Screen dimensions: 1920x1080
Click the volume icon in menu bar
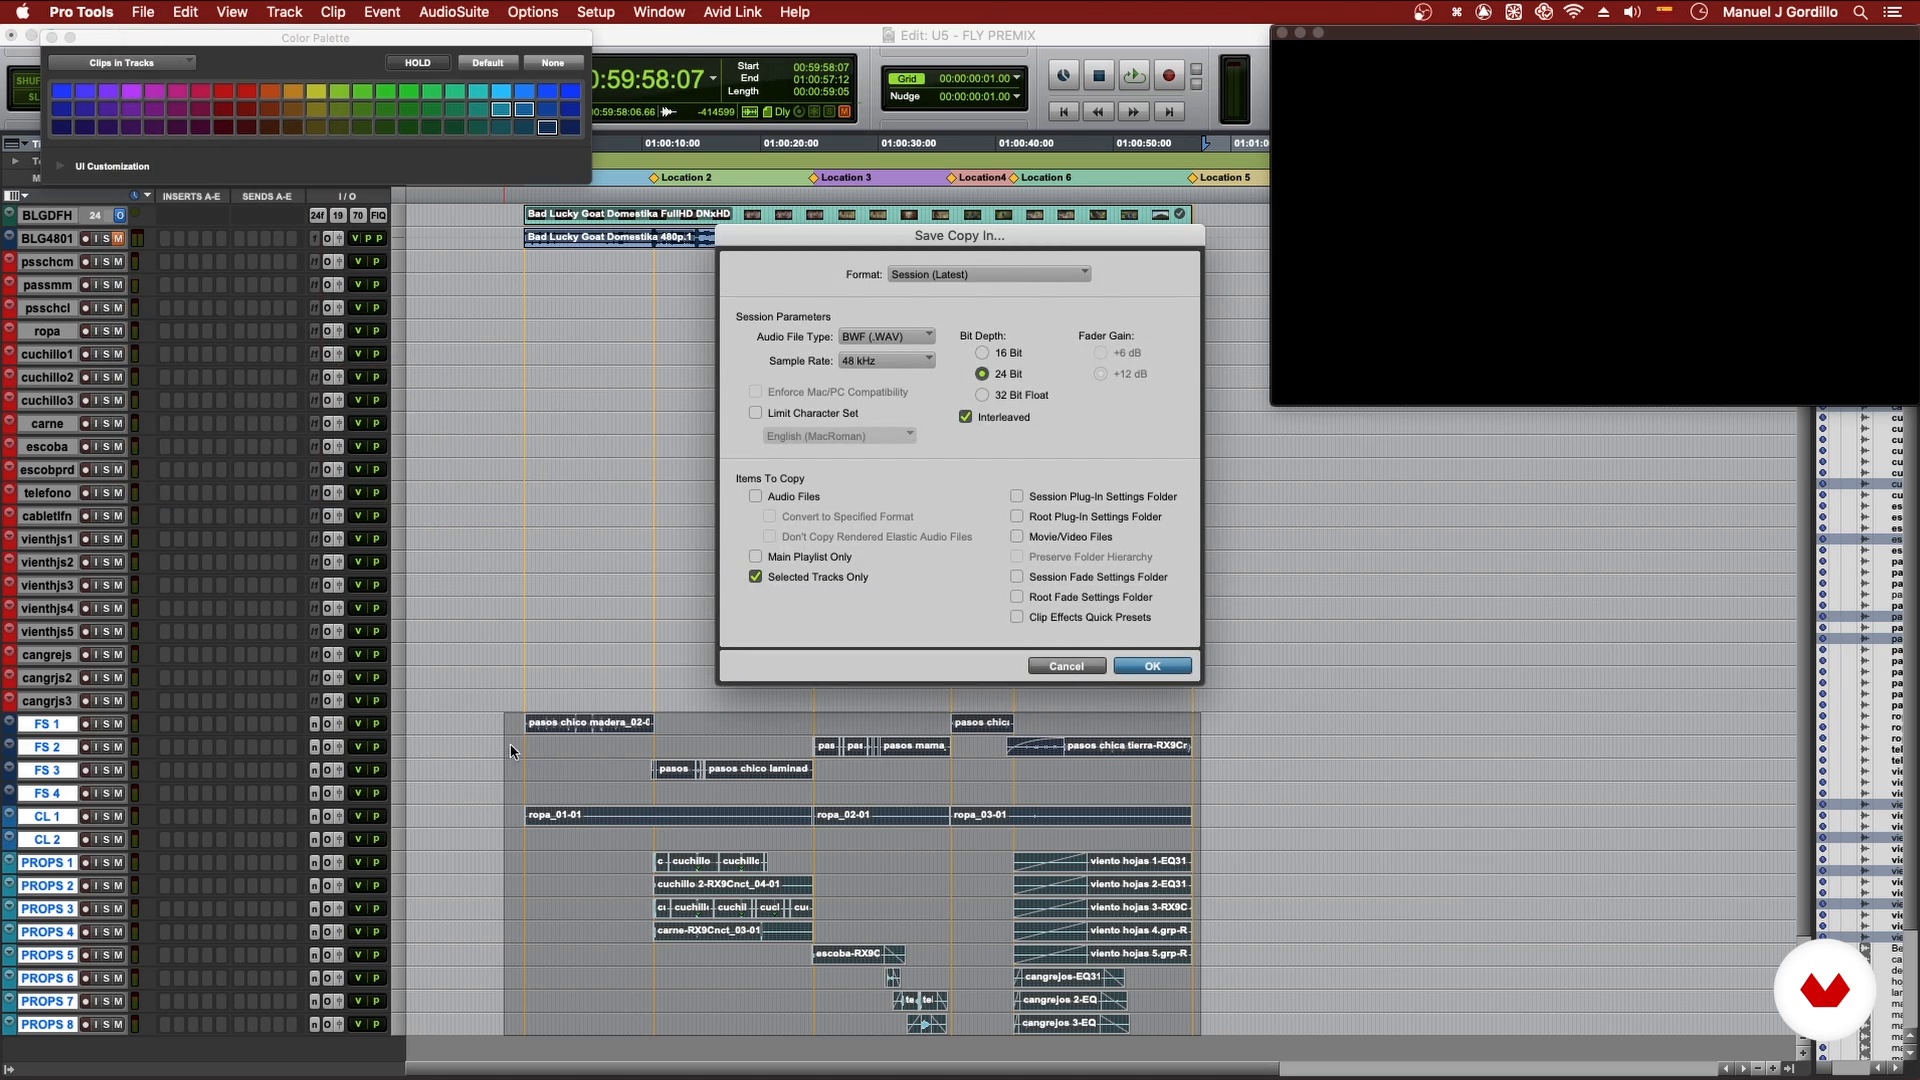click(x=1632, y=12)
